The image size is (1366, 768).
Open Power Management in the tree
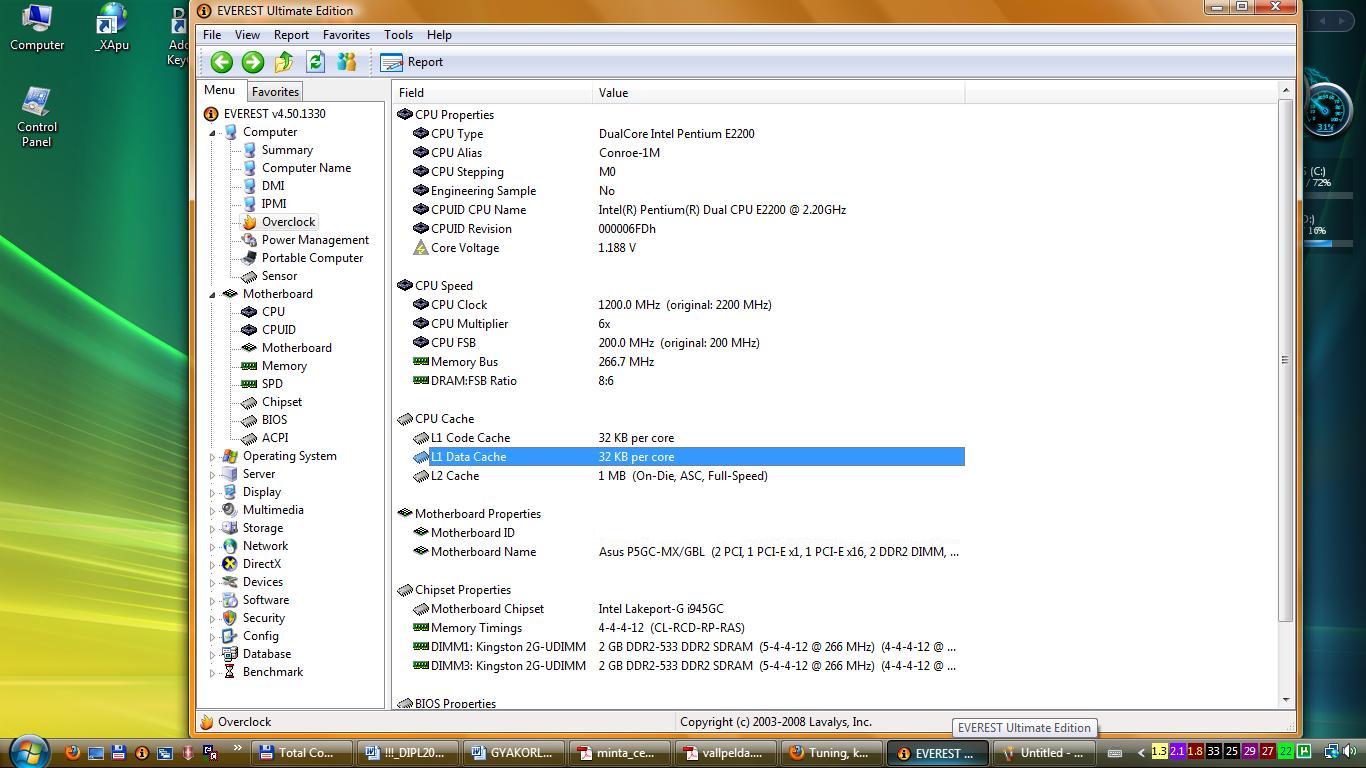coord(315,240)
